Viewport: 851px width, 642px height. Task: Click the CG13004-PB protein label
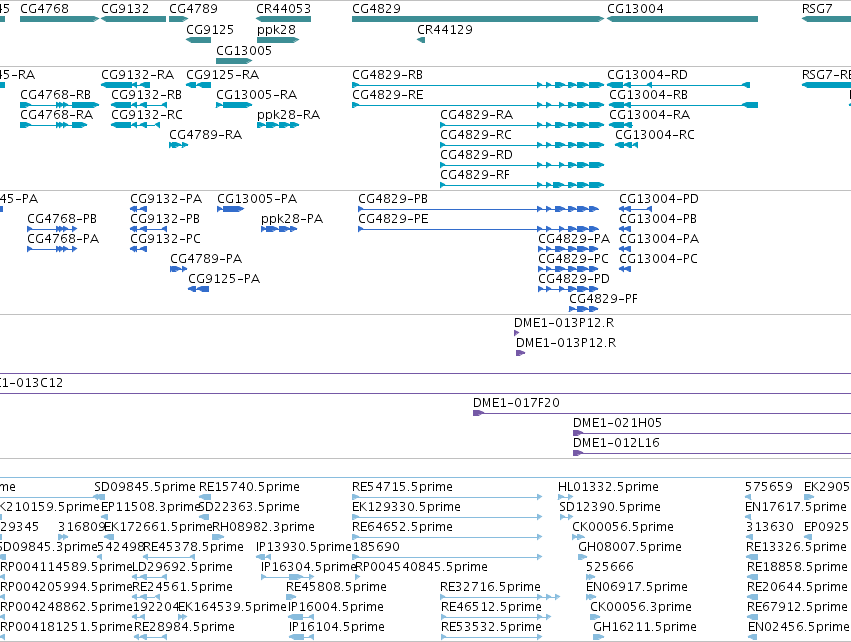(x=658, y=219)
